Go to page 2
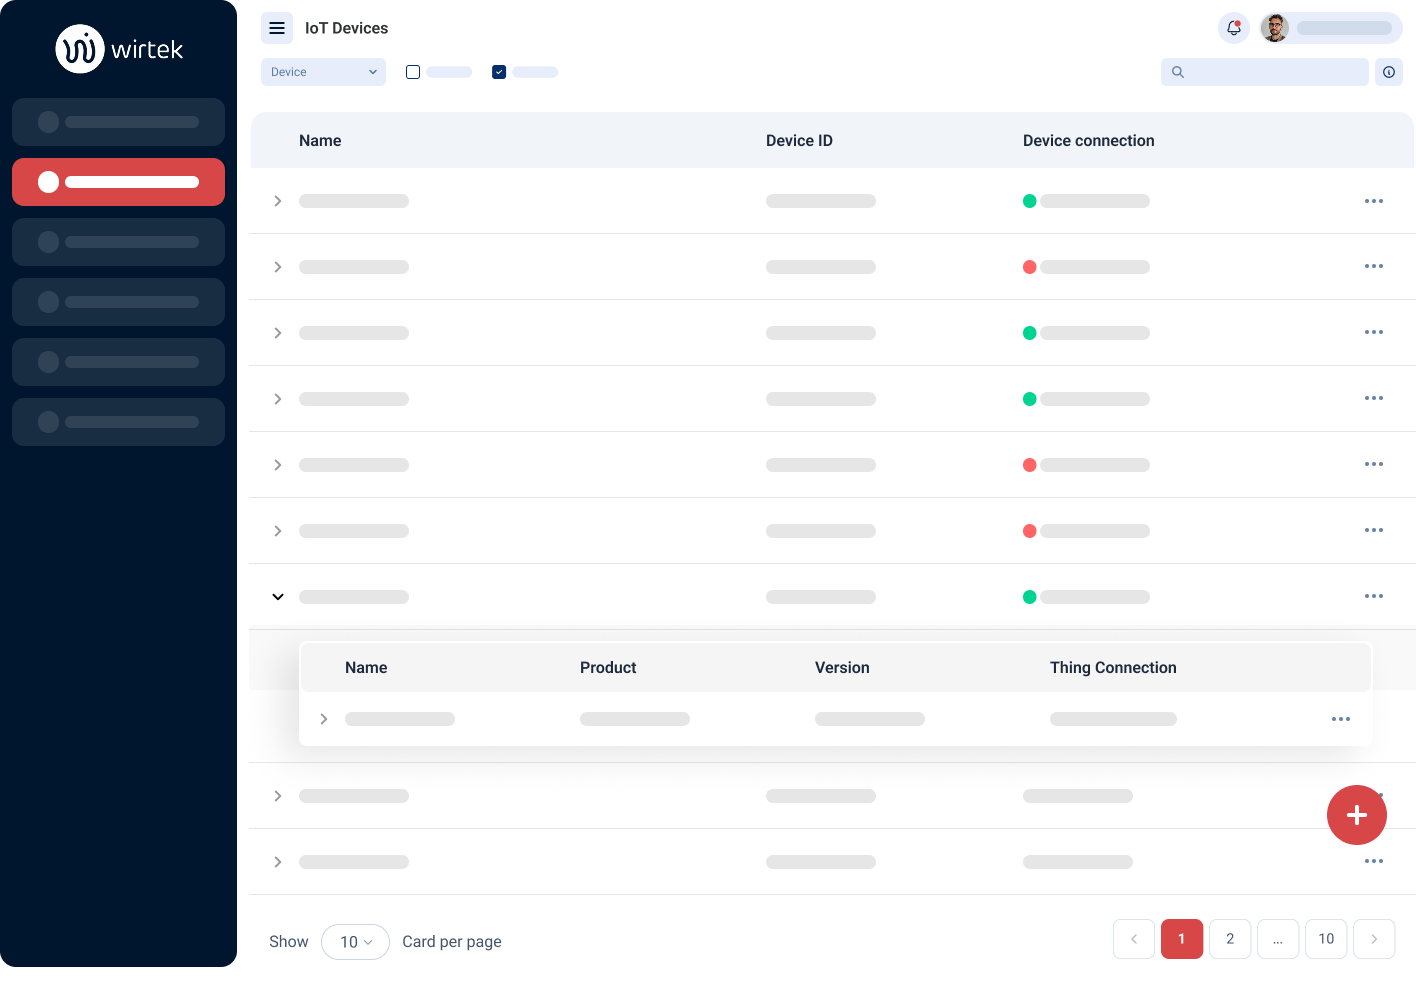Image resolution: width=1416 pixels, height=991 pixels. pyautogui.click(x=1229, y=939)
